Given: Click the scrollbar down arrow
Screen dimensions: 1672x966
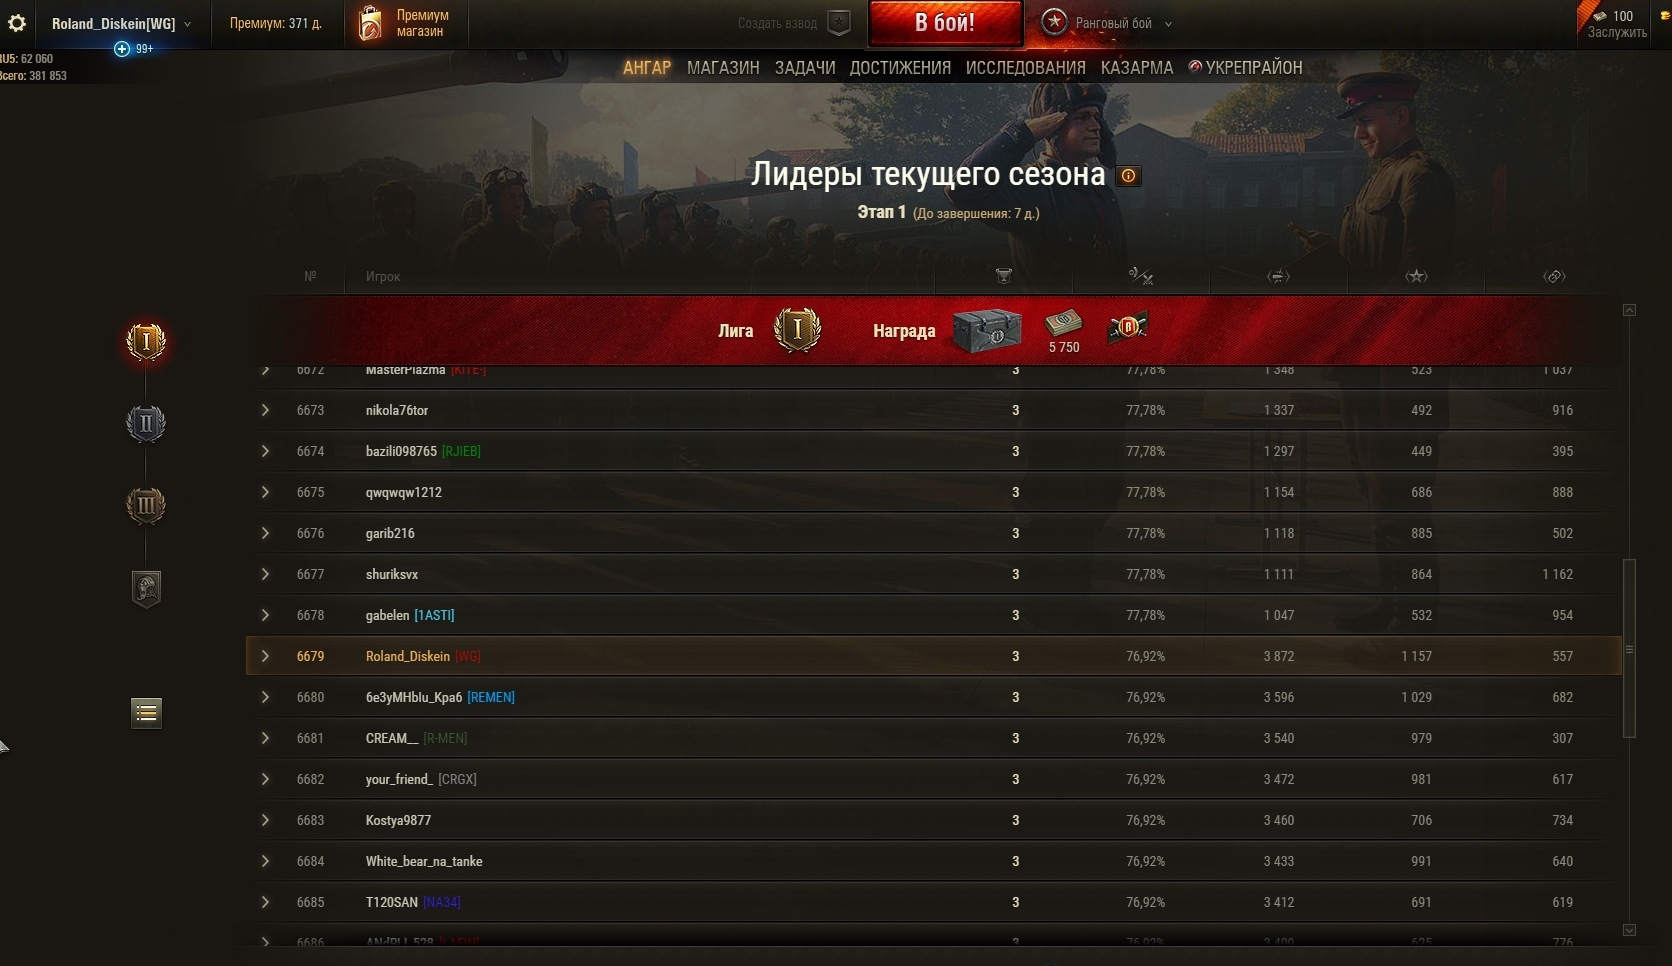Looking at the screenshot, I should tap(1629, 930).
